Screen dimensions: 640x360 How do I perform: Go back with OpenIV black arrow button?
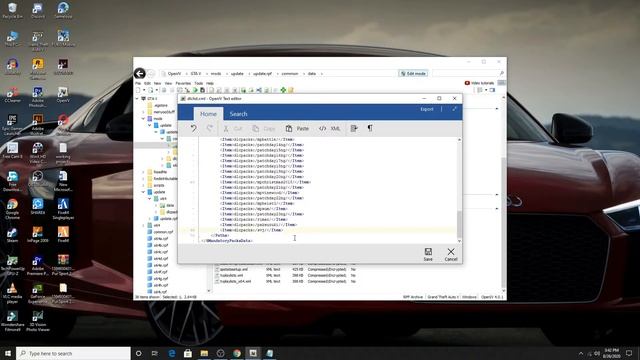140,73
